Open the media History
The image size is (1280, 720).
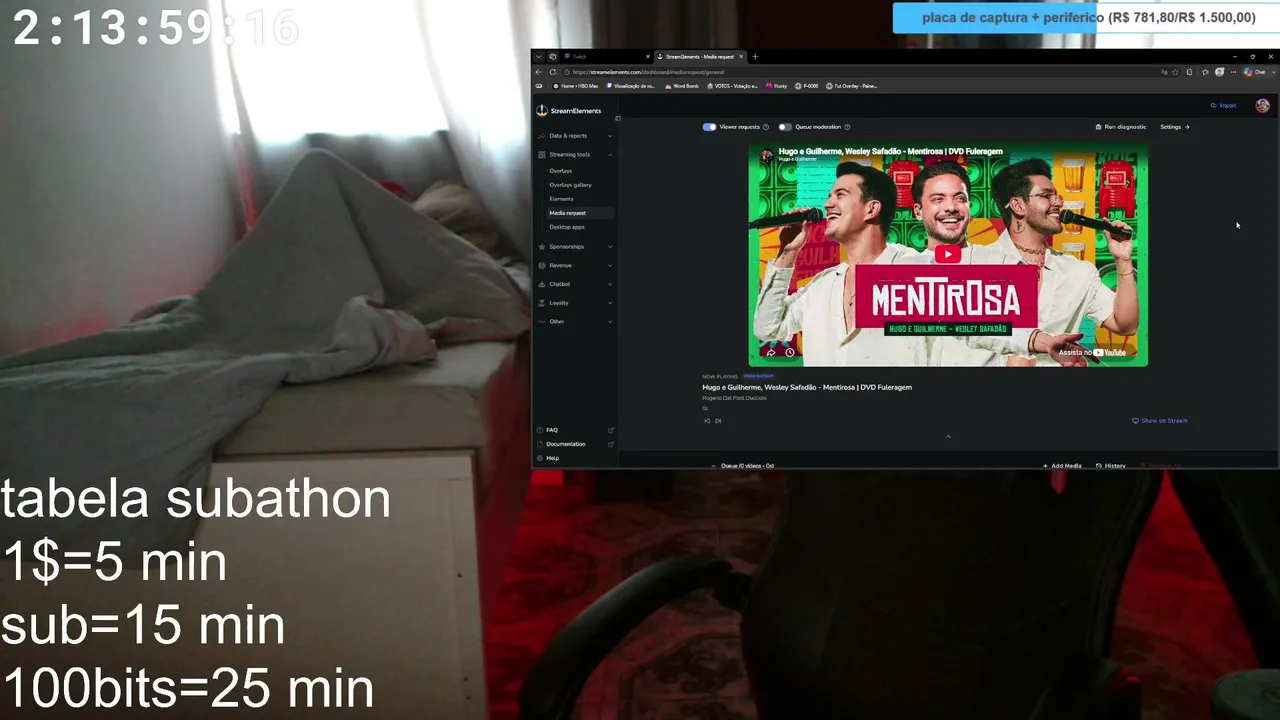click(1111, 466)
